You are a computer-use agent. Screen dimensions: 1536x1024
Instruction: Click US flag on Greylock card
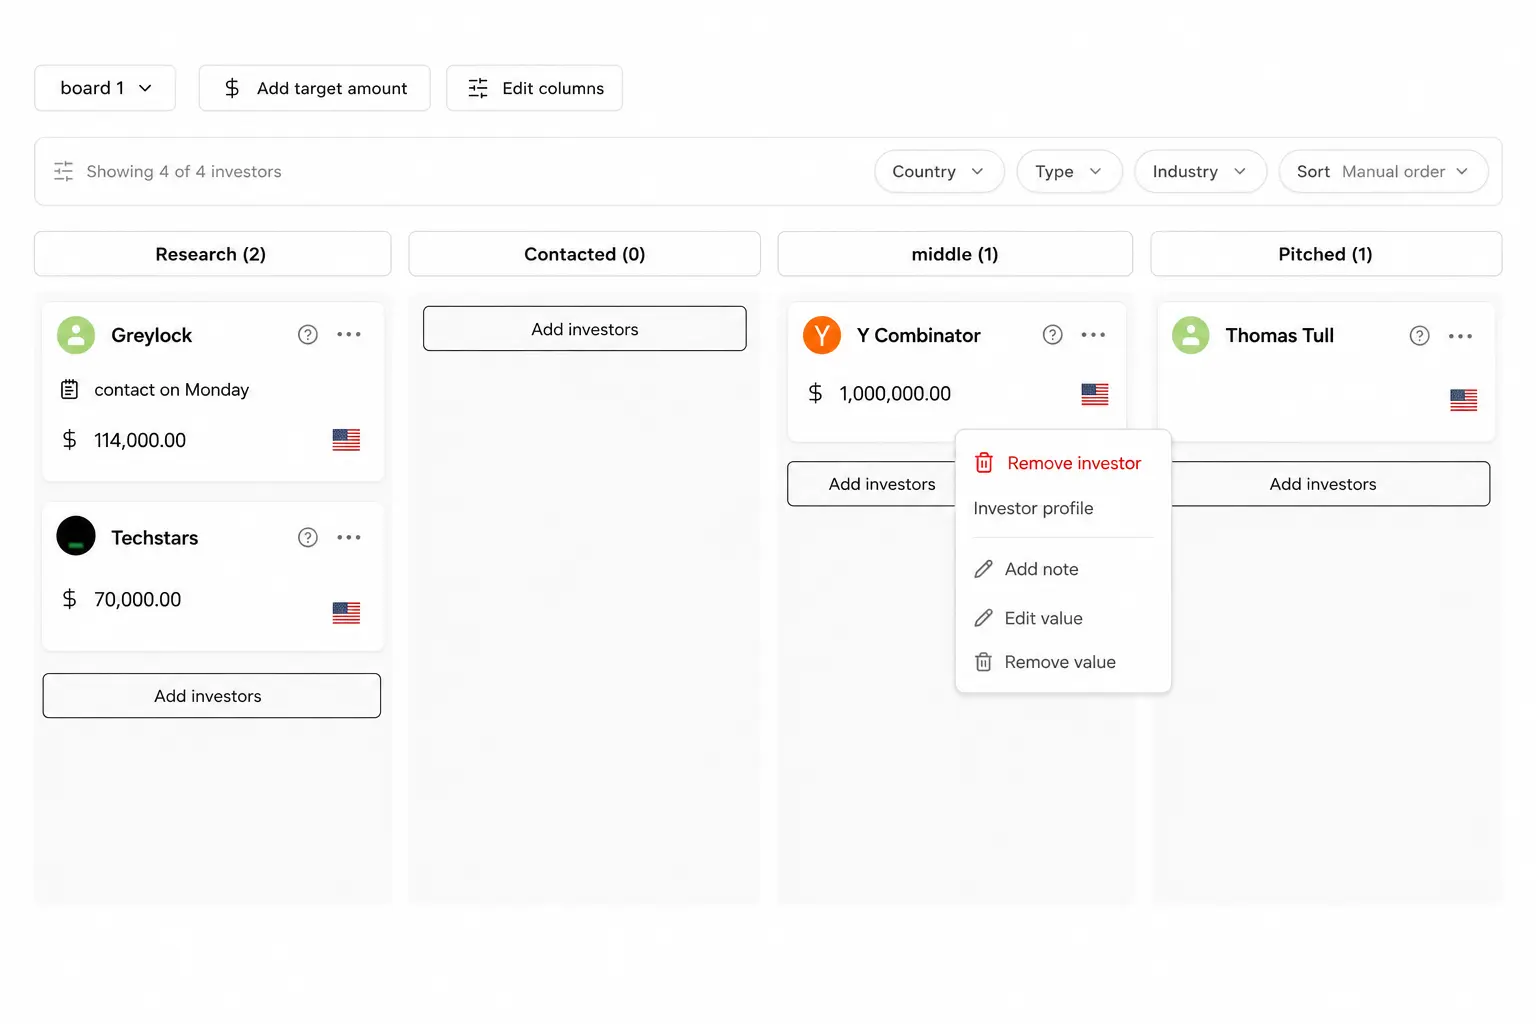click(346, 440)
